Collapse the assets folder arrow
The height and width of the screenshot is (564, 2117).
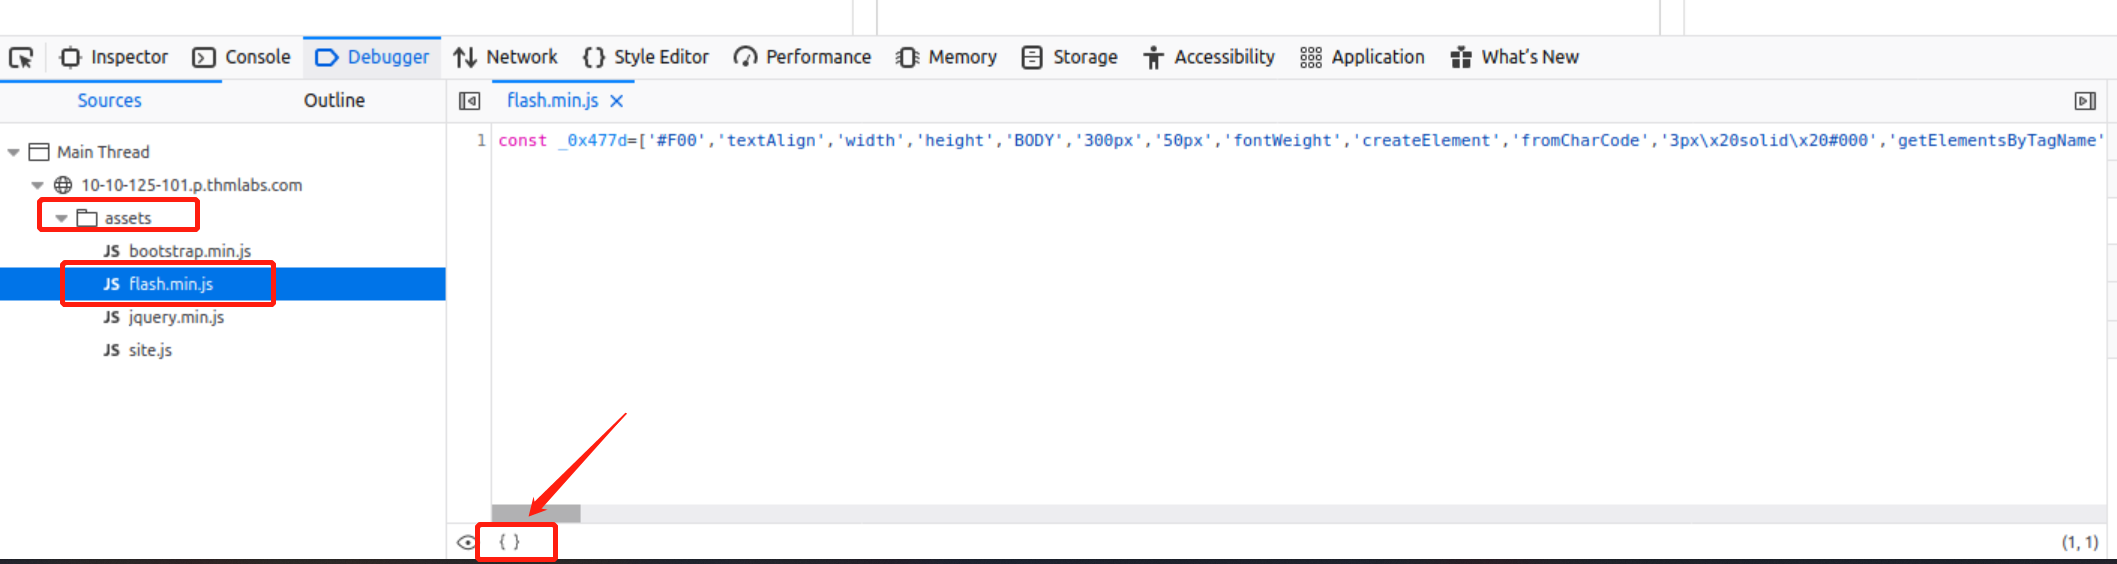coord(62,218)
